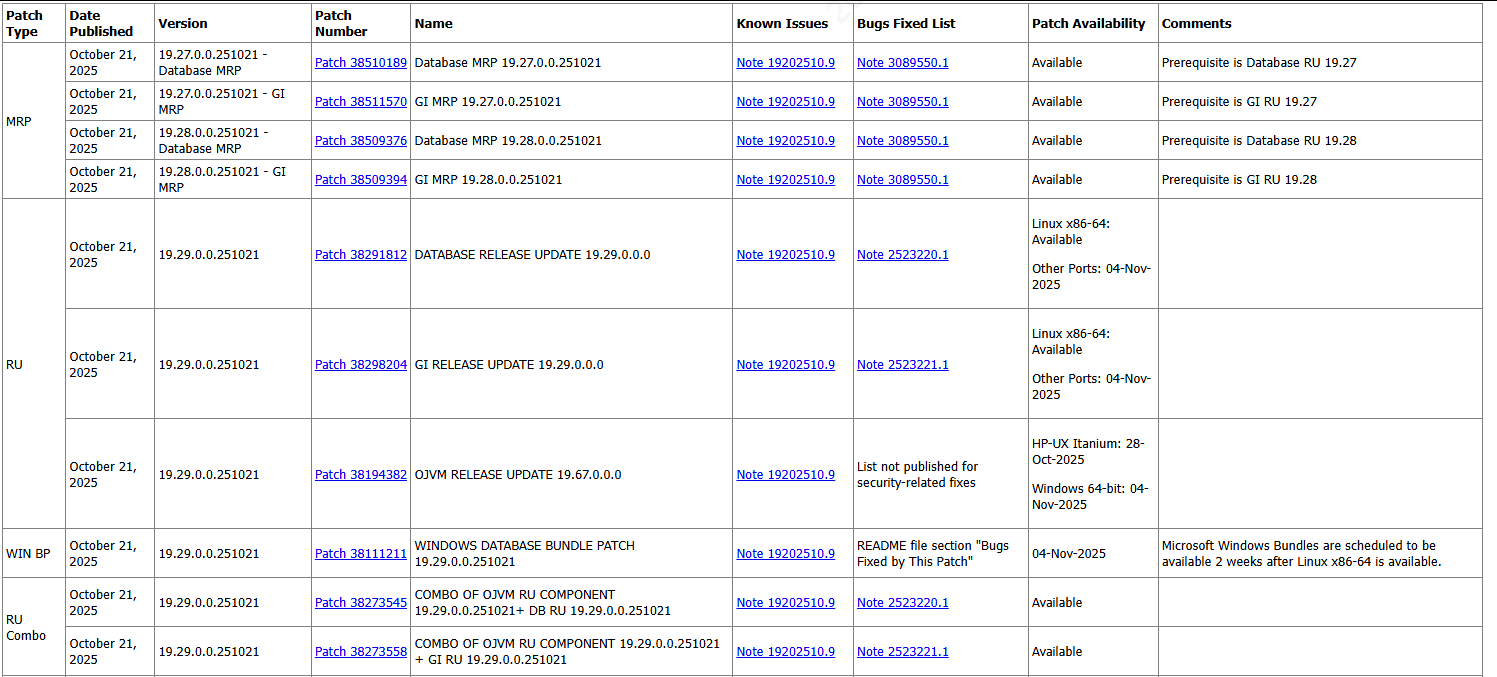This screenshot has height=677, width=1497.
Task: Open Note 2523220.1 in DATABASE RELEASE UPDATE row
Action: (x=903, y=255)
